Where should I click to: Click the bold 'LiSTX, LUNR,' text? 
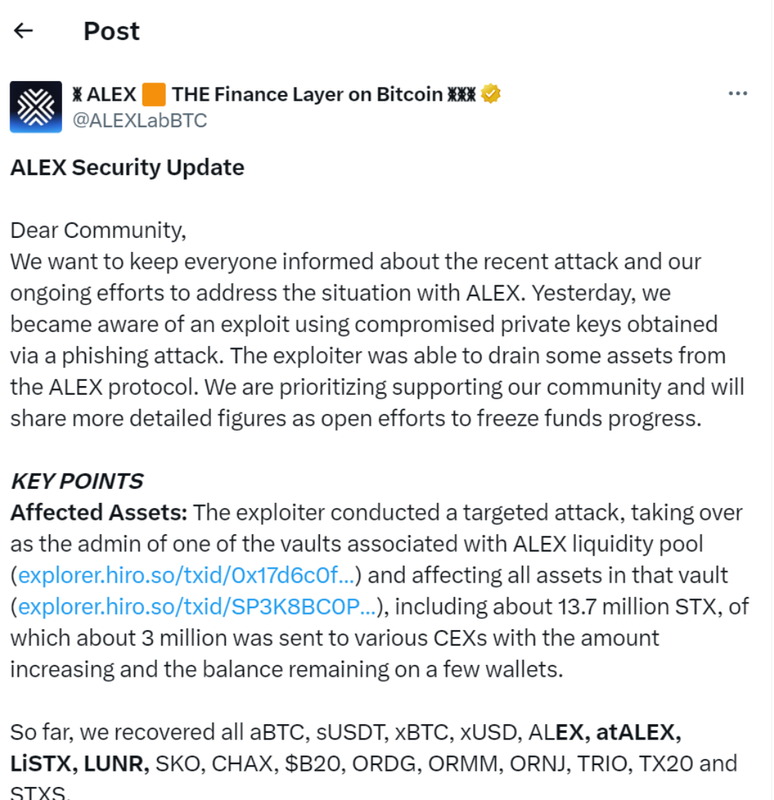pyautogui.click(x=80, y=764)
